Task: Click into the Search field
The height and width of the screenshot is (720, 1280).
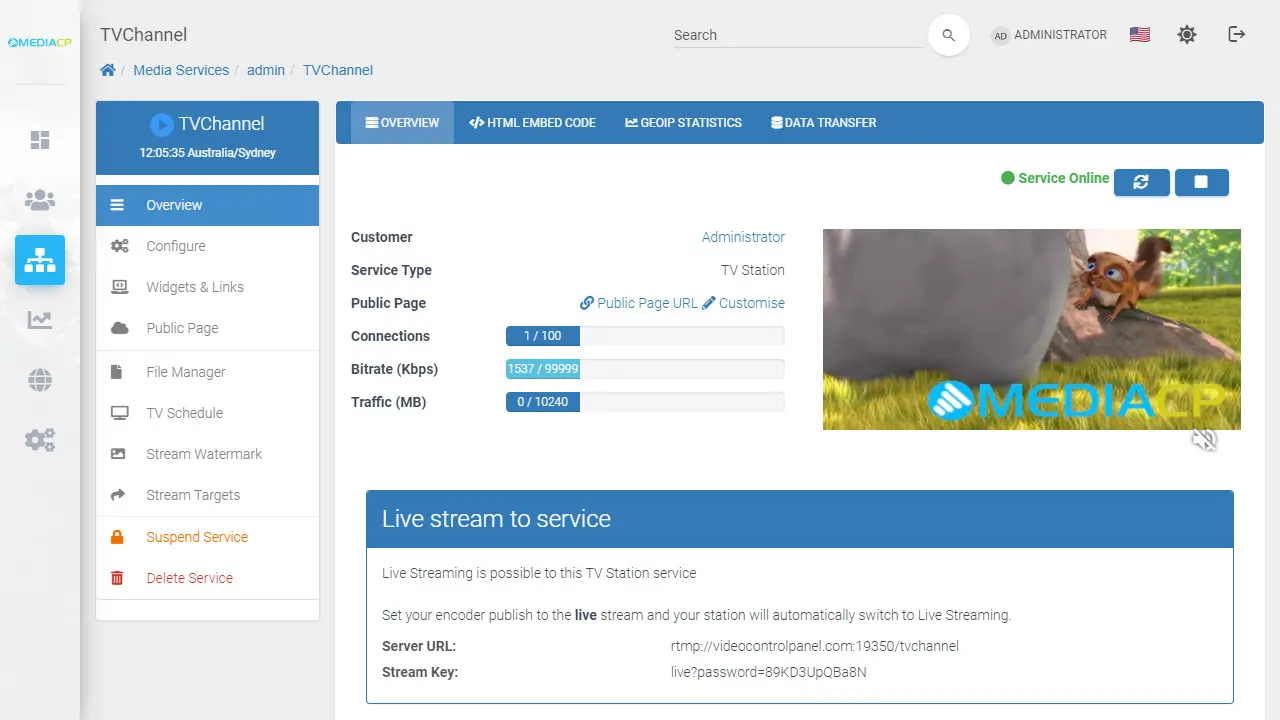Action: (x=798, y=35)
